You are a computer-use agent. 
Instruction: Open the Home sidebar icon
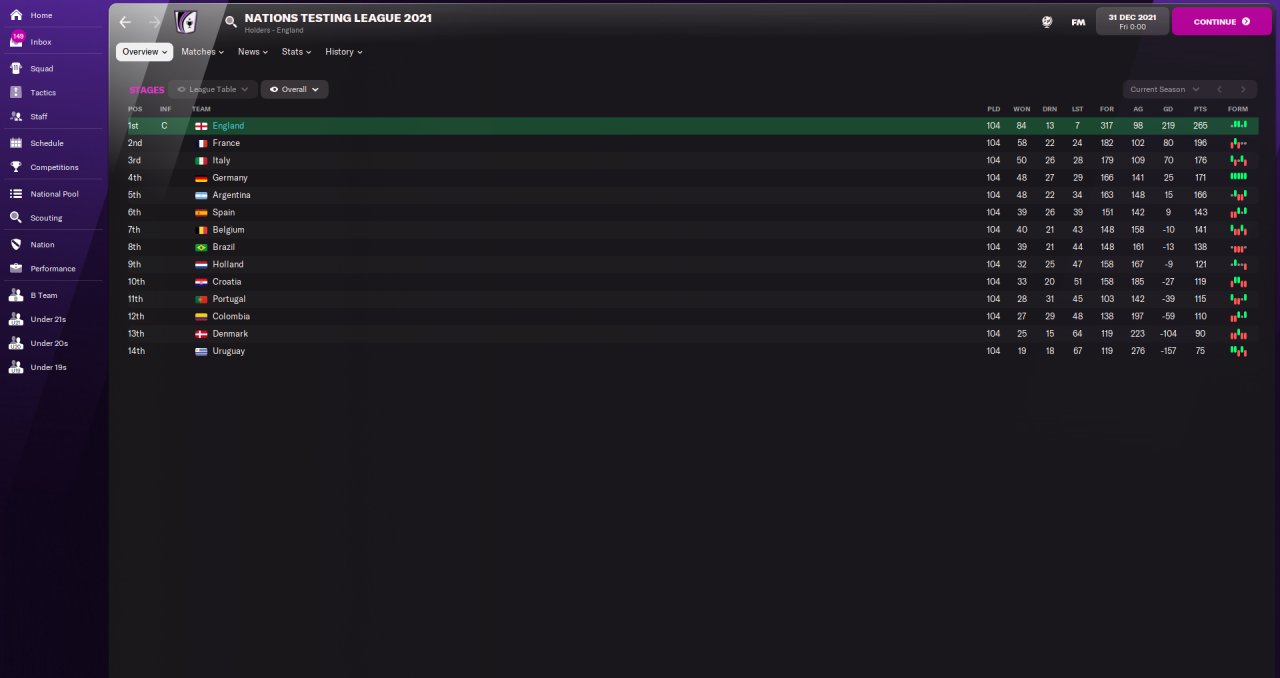click(15, 15)
